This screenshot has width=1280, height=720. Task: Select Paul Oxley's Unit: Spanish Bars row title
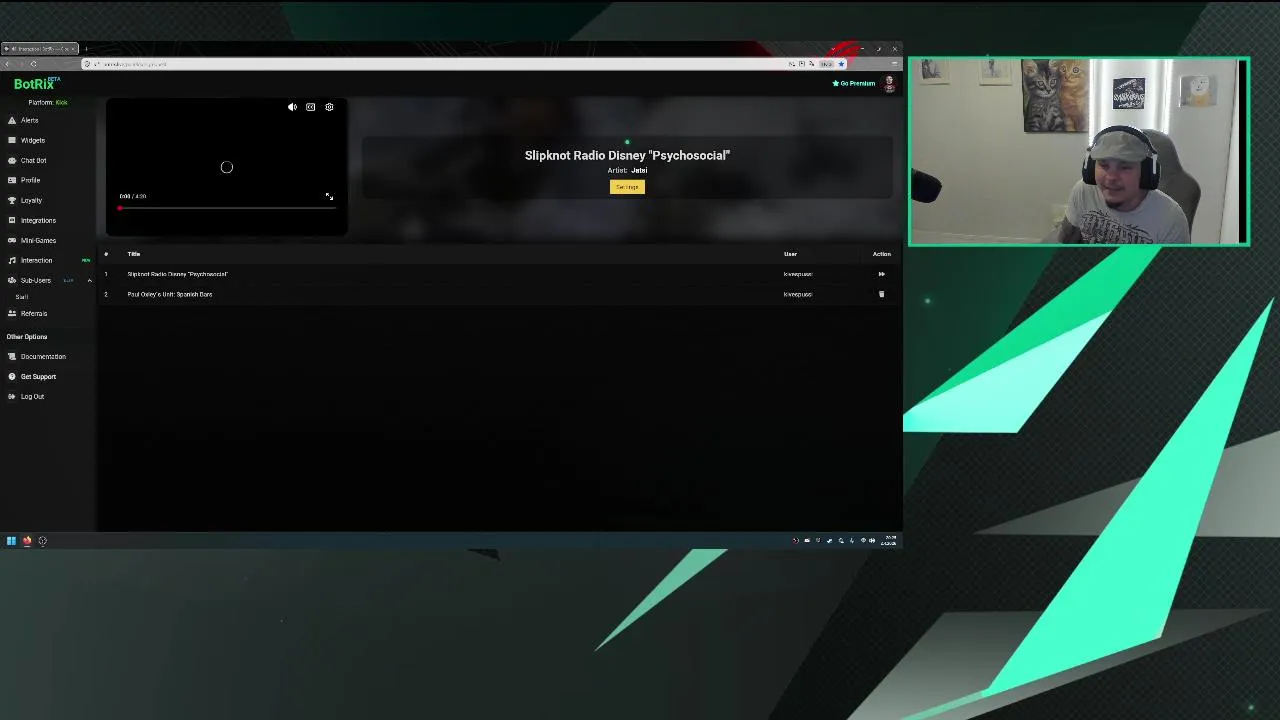click(x=169, y=294)
